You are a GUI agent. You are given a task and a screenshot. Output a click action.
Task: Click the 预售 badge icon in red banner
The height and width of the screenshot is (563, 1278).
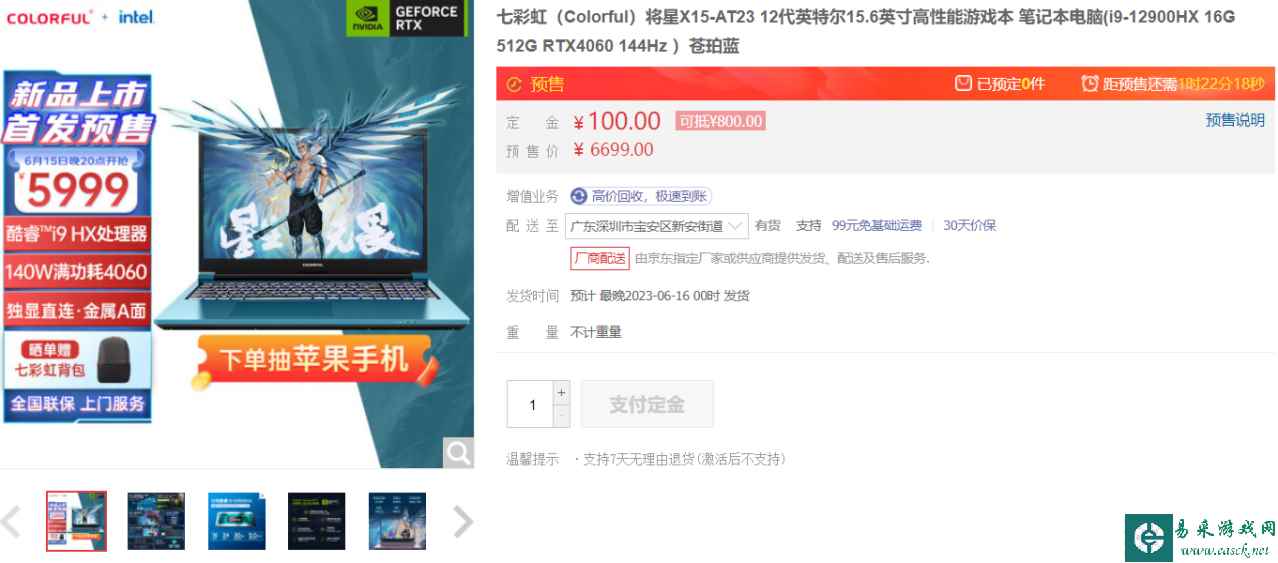click(515, 84)
